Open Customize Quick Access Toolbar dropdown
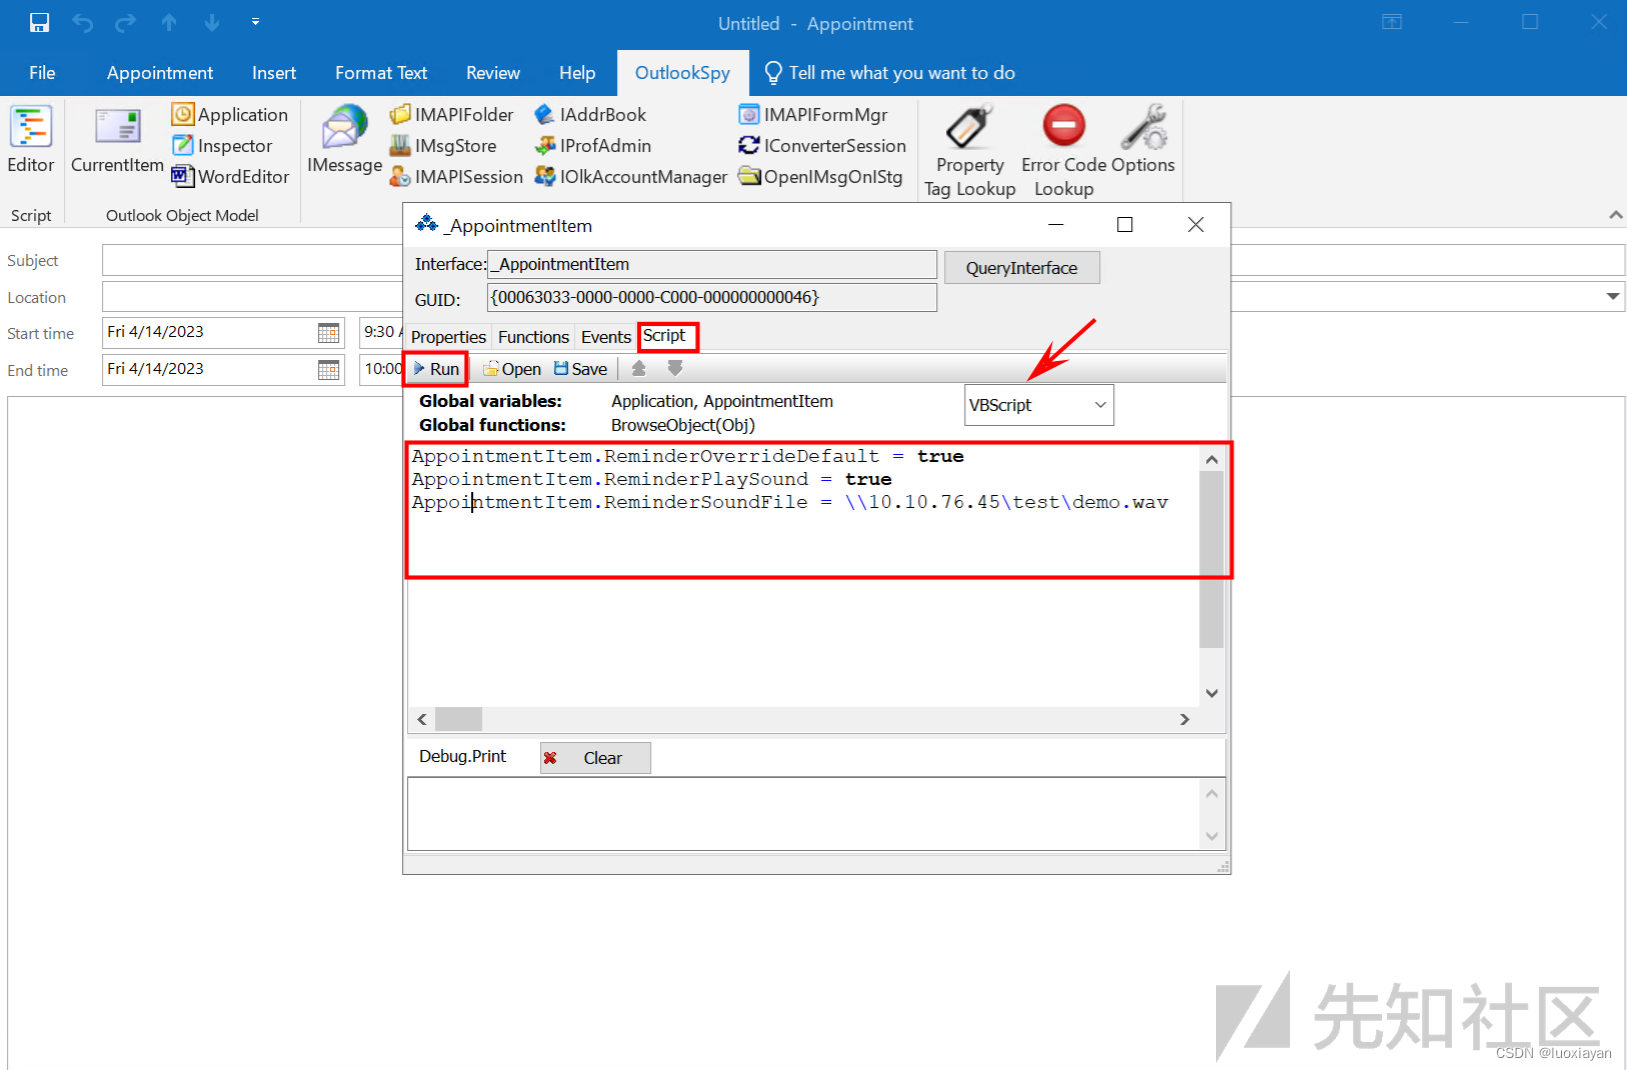Viewport: 1627px width, 1070px height. (x=255, y=21)
